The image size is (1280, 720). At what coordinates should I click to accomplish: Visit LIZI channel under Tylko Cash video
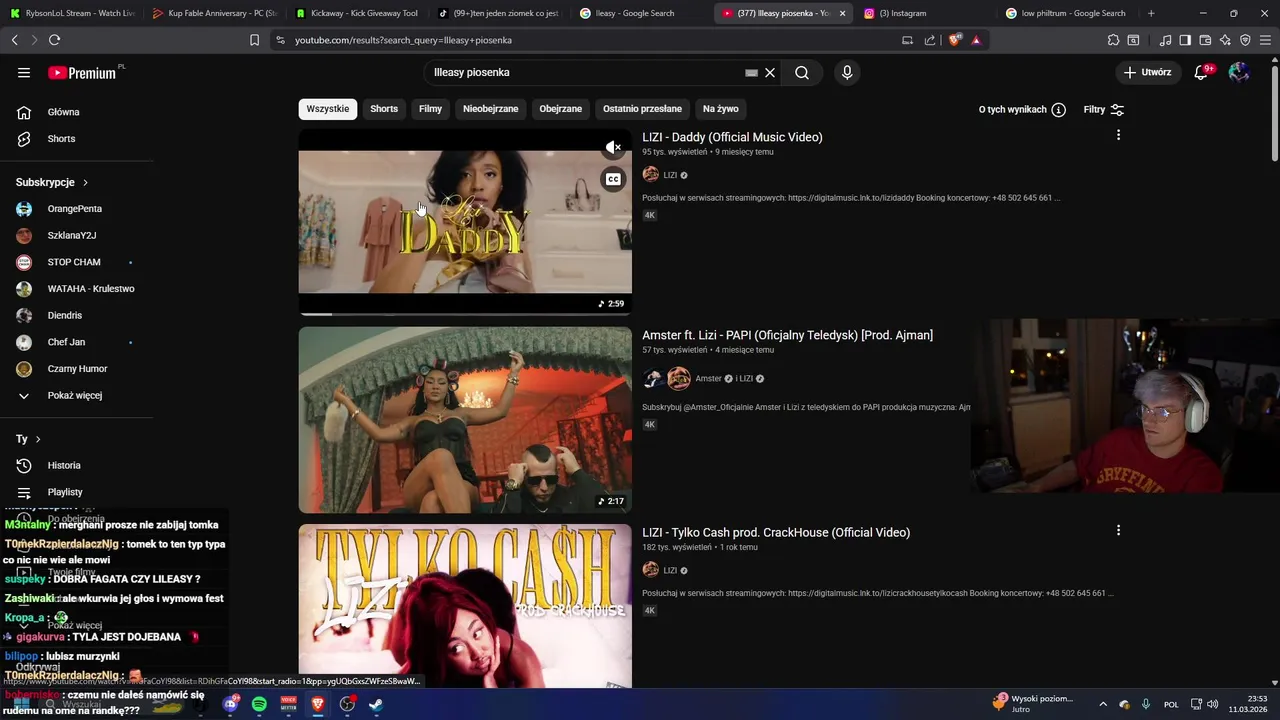tap(670, 570)
